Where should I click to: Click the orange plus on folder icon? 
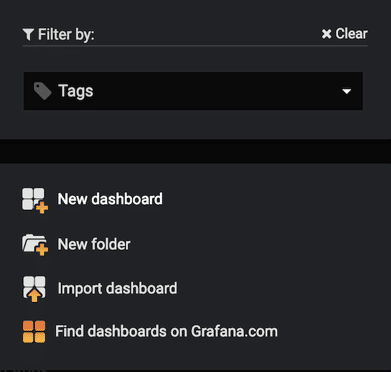point(42,250)
